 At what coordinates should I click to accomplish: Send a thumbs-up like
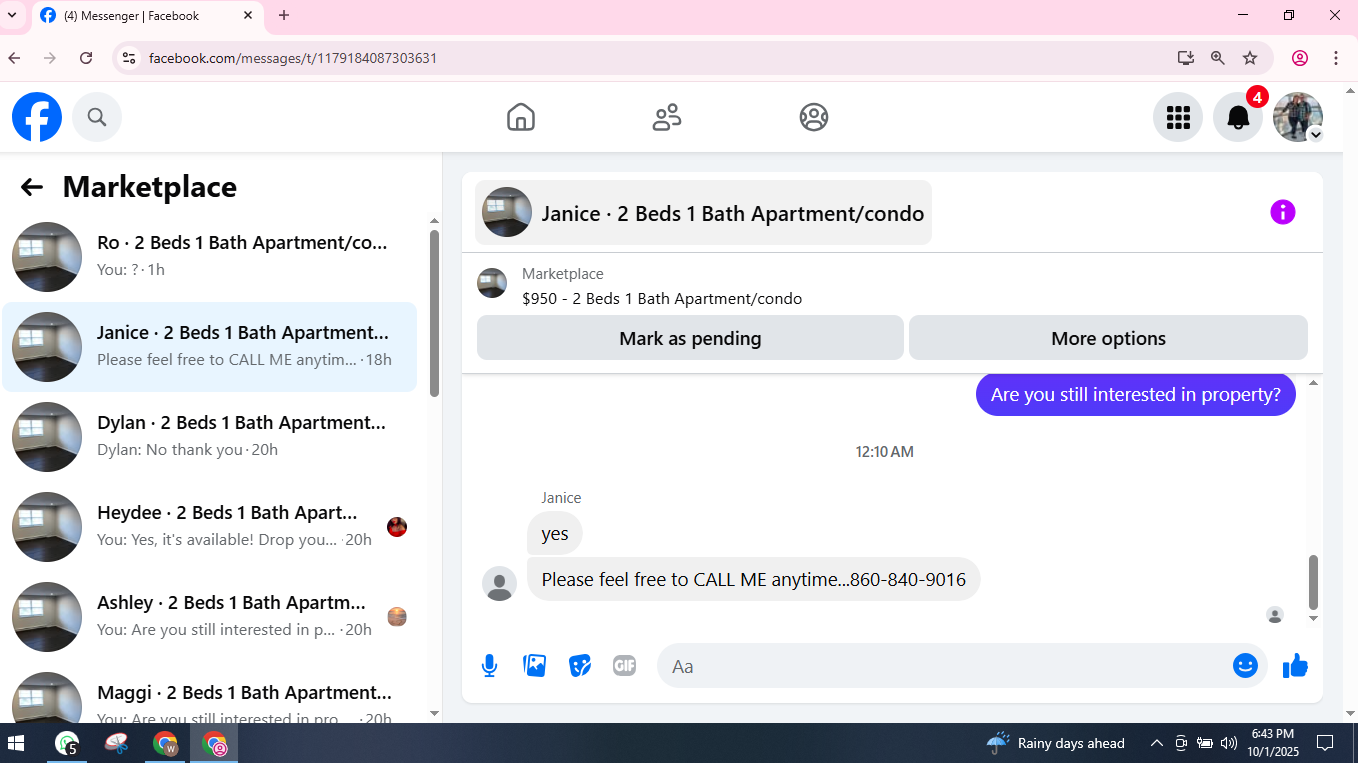pos(1295,666)
